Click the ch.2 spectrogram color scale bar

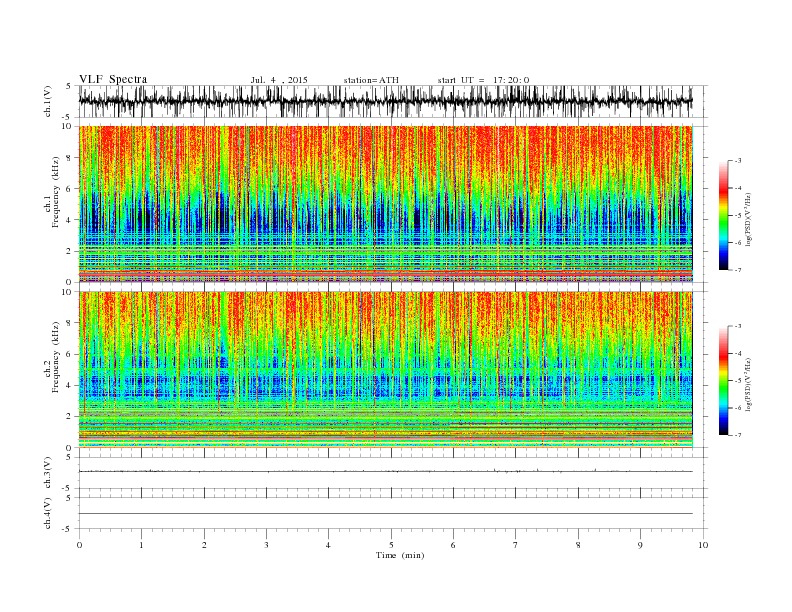pos(723,381)
